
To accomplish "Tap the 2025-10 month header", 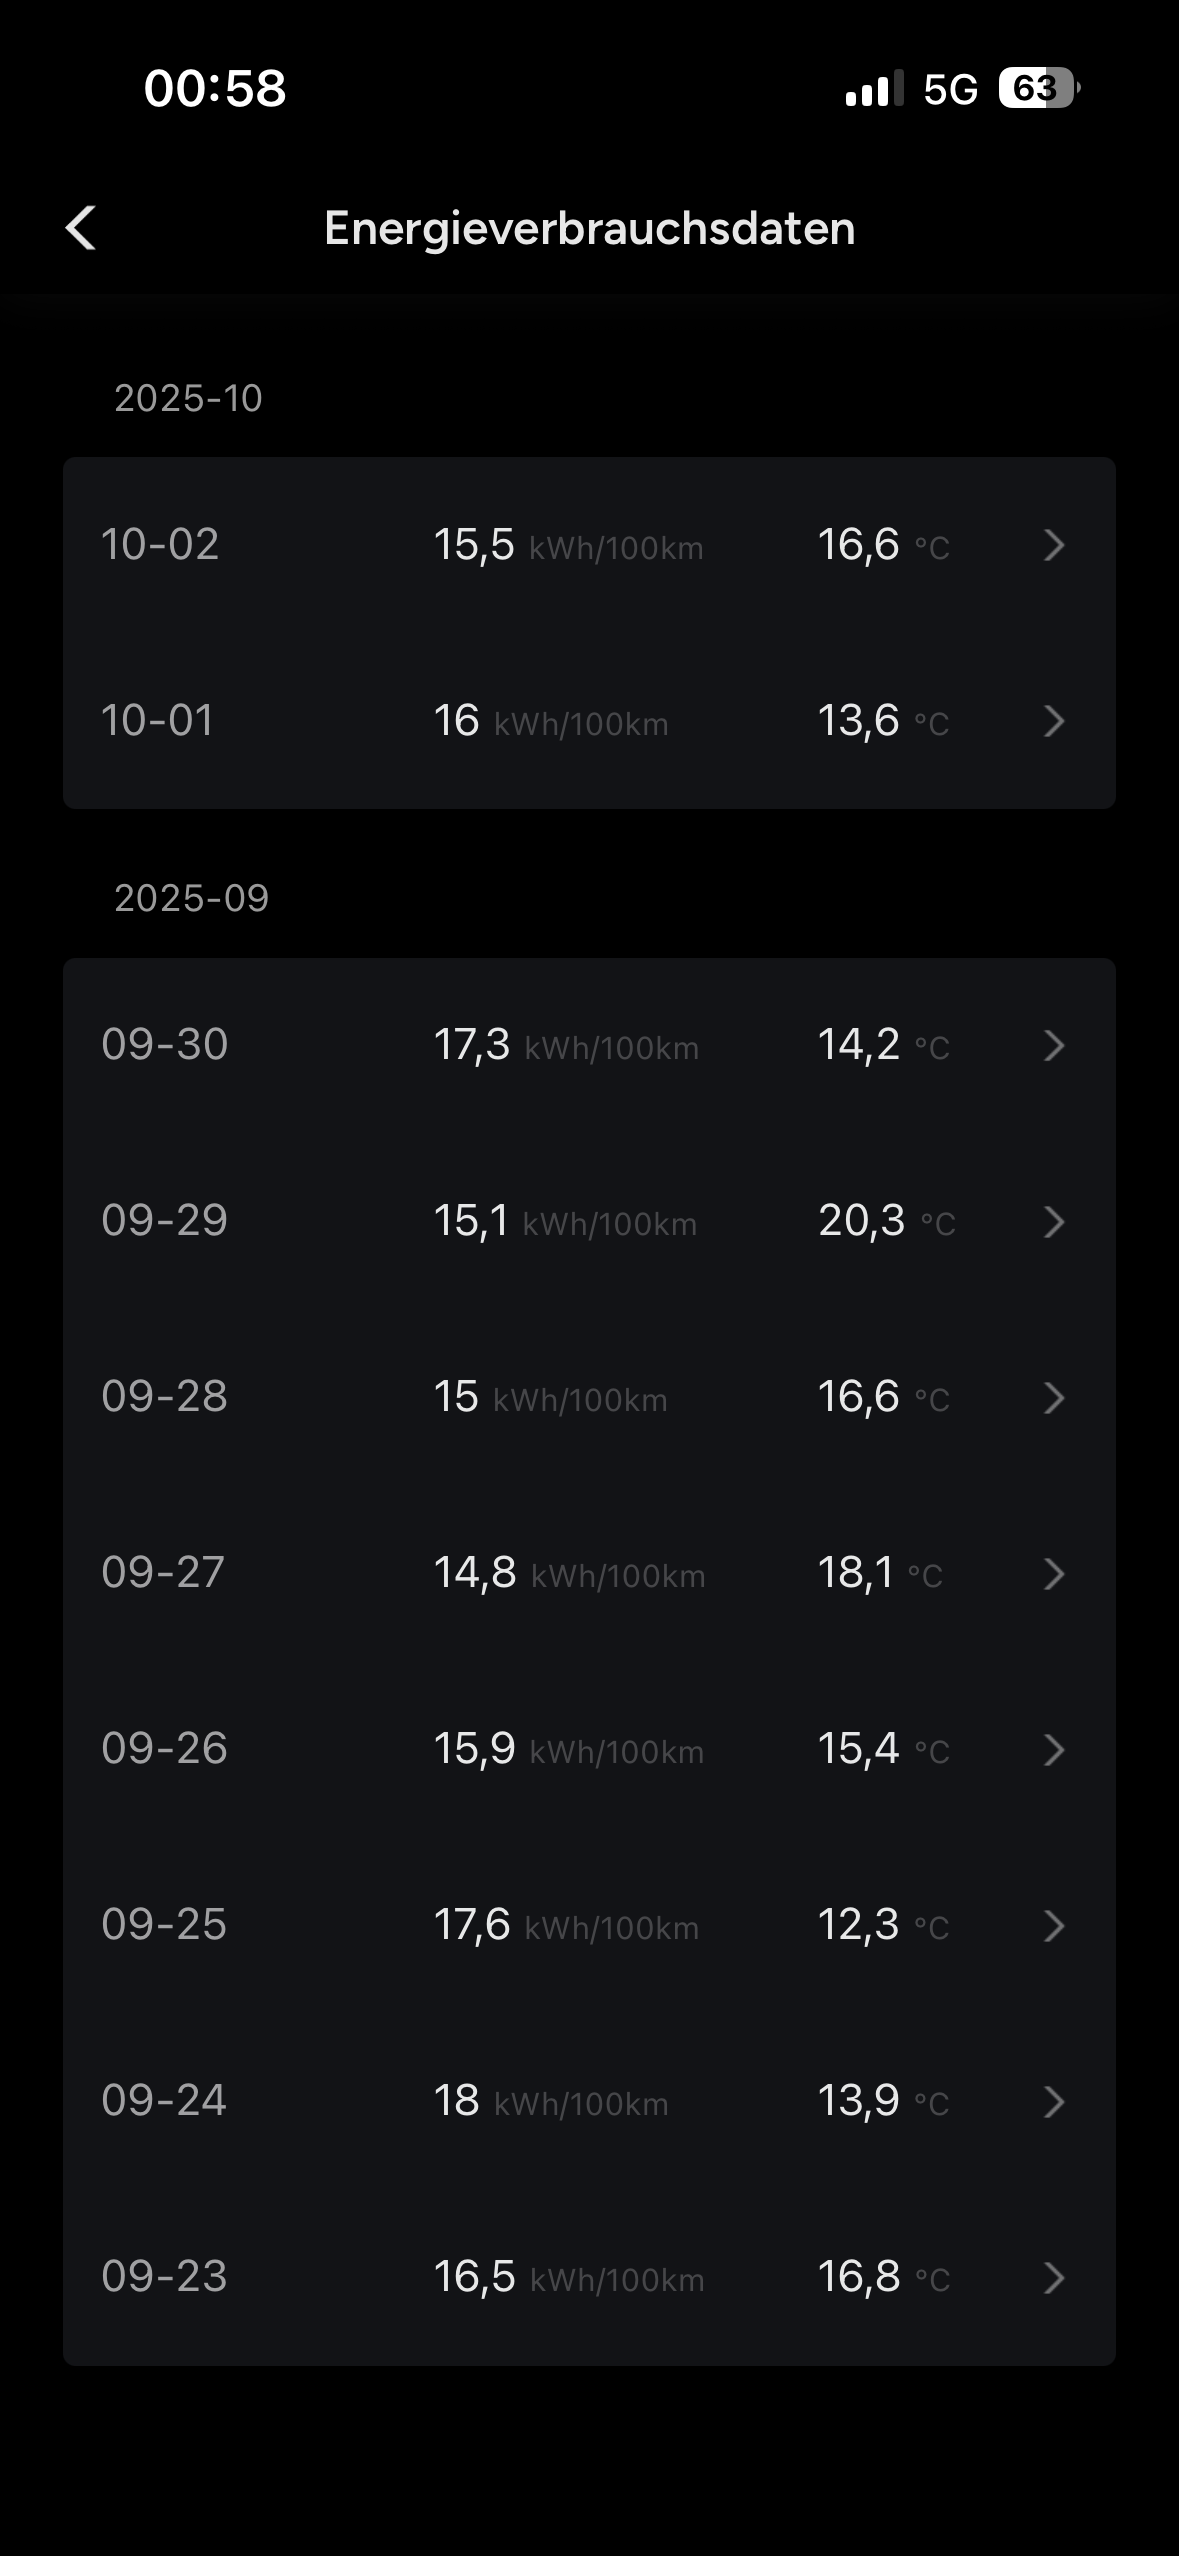I will (188, 398).
